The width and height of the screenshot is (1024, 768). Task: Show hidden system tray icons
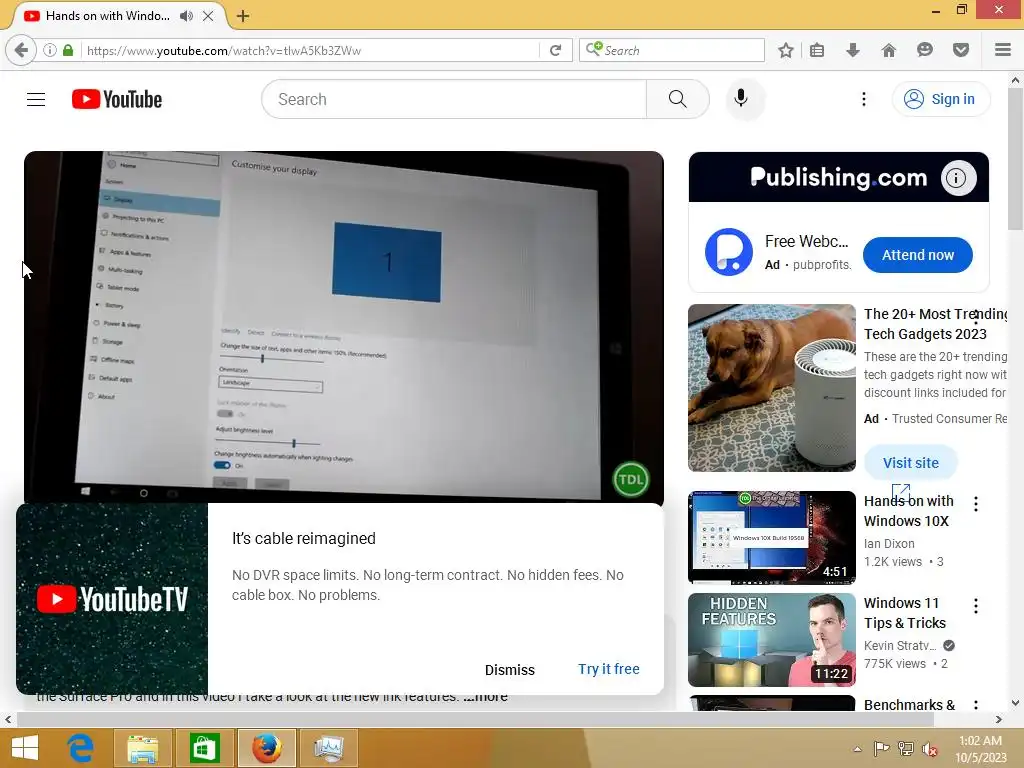pos(857,749)
